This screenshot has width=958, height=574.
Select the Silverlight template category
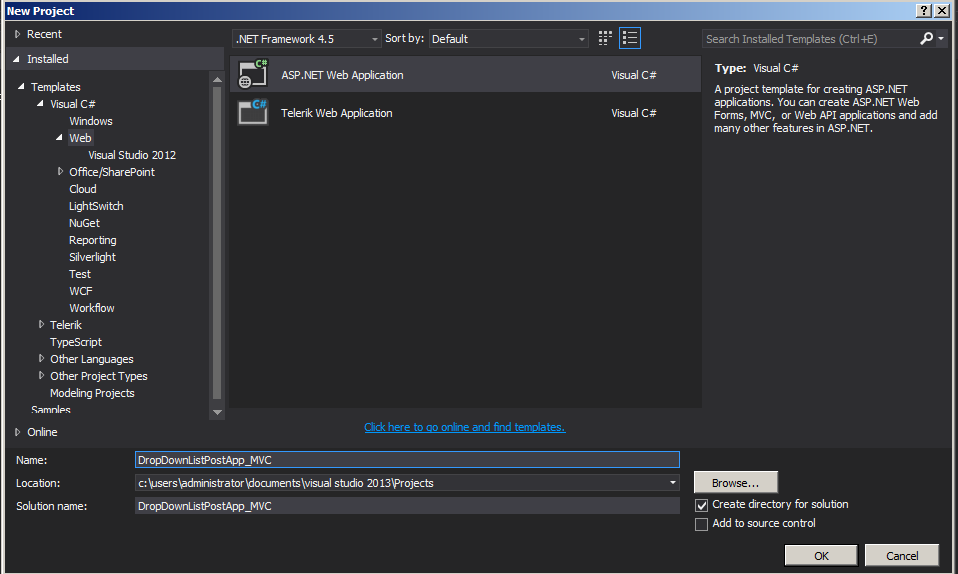pyautogui.click(x=92, y=257)
